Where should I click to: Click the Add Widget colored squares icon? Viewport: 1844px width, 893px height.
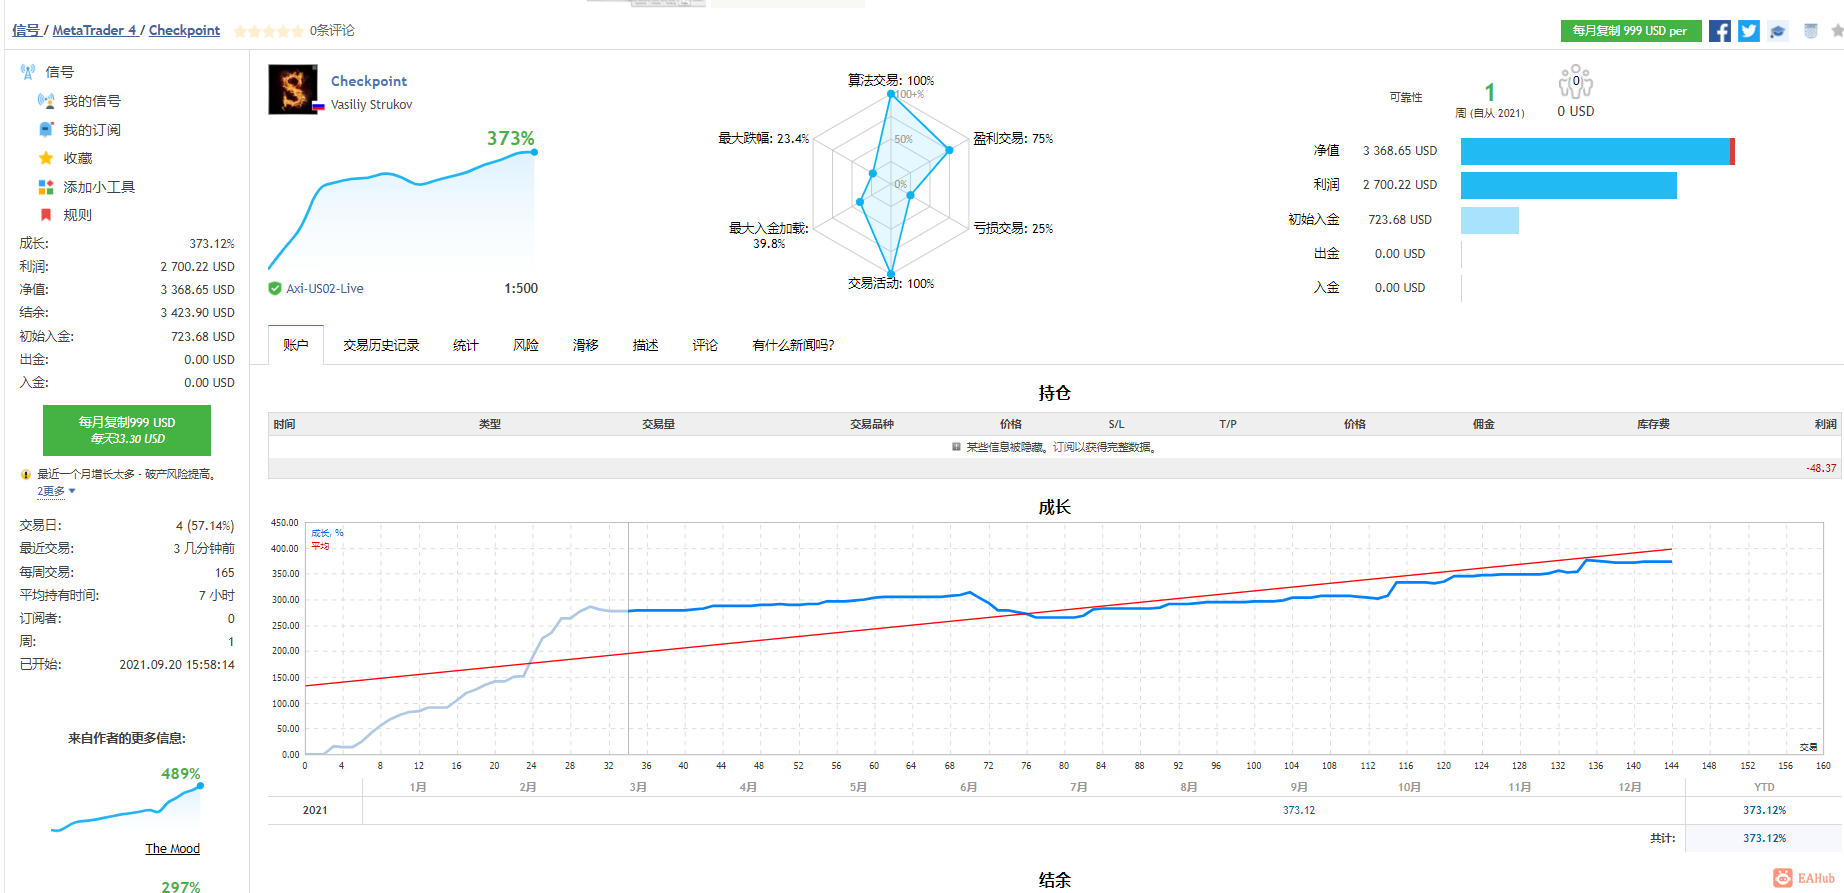[46, 187]
